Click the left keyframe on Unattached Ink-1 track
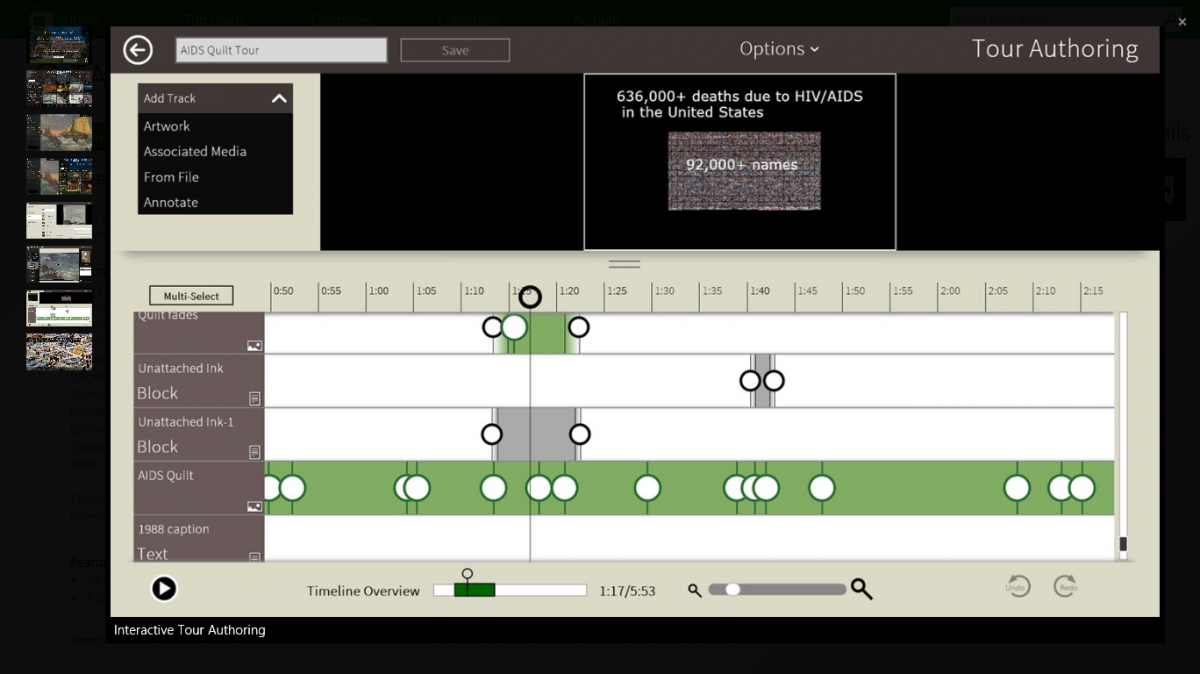The image size is (1200, 674). click(491, 434)
